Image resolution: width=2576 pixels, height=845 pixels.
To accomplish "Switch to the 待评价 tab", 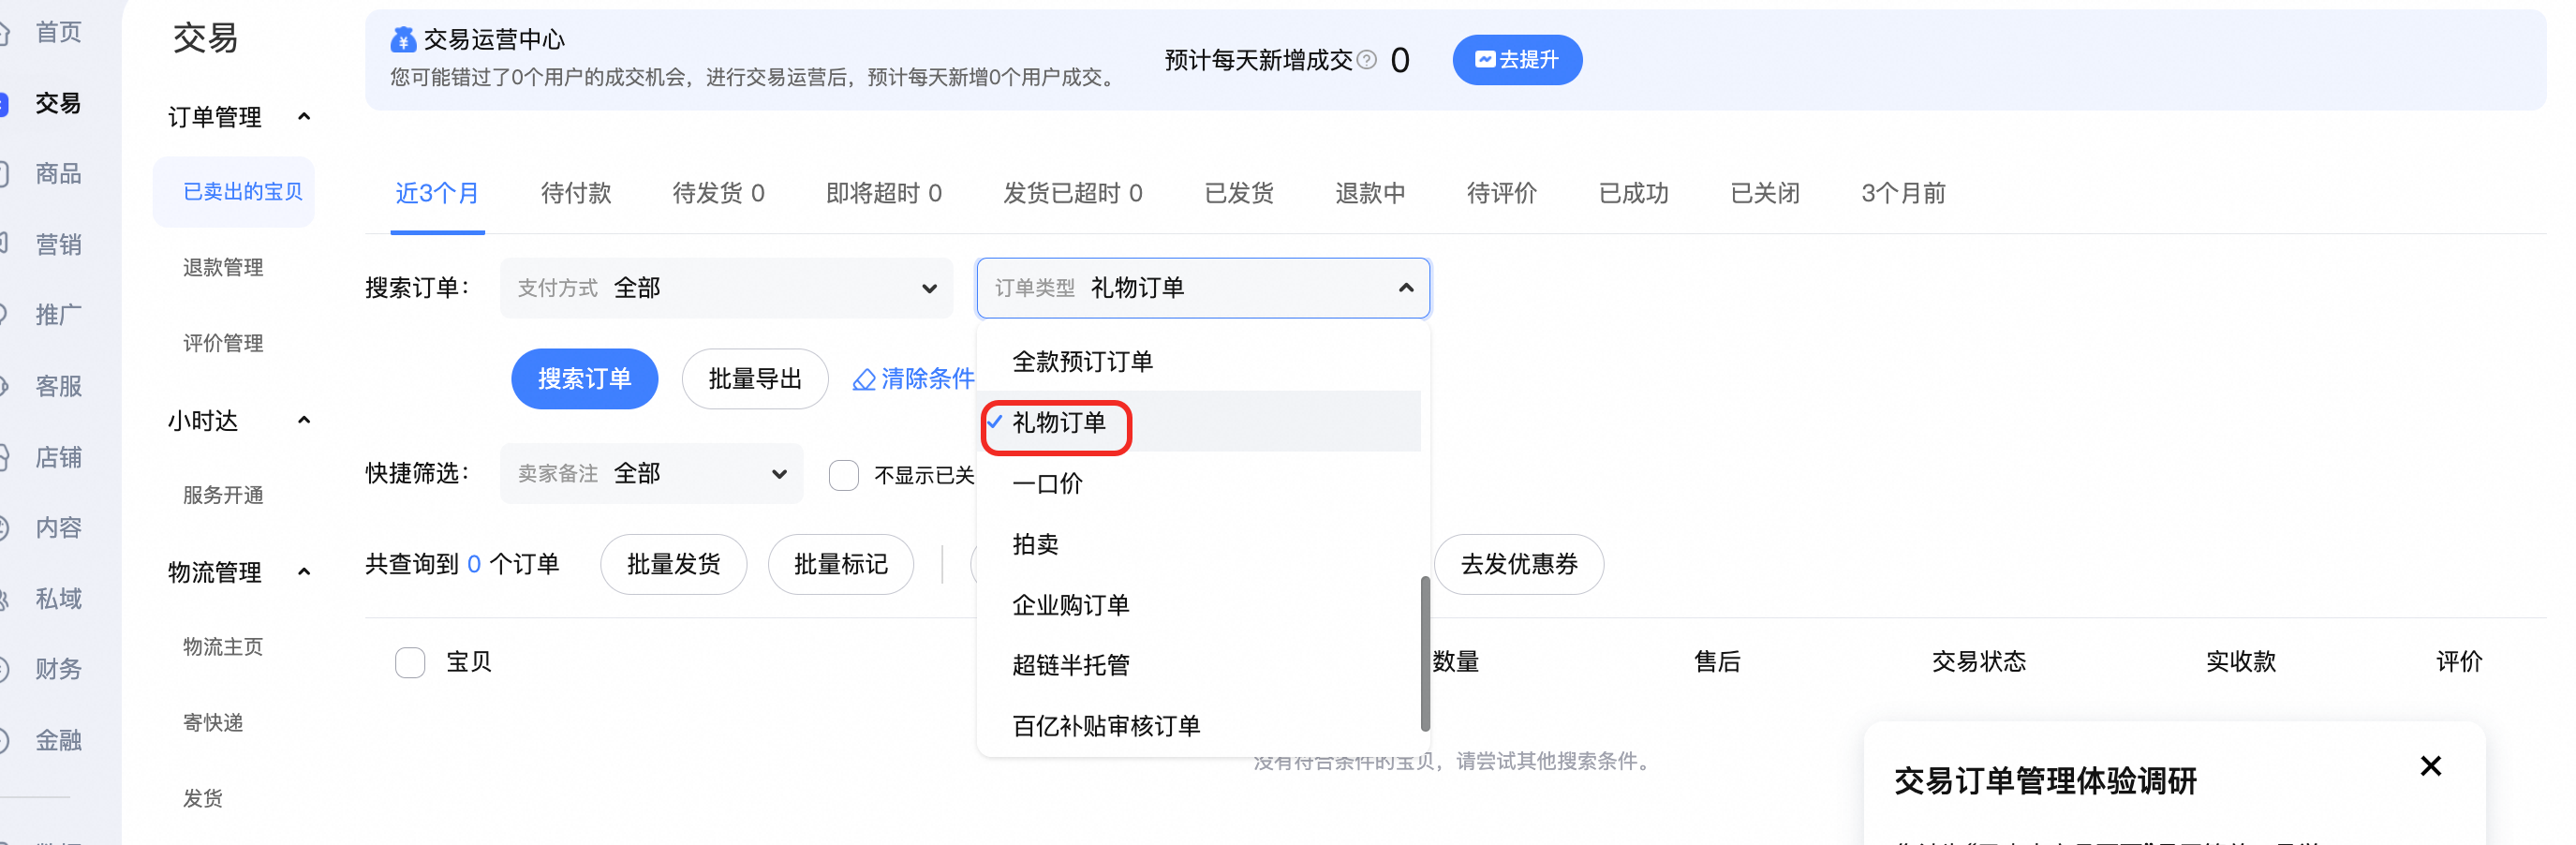I will click(x=1501, y=193).
